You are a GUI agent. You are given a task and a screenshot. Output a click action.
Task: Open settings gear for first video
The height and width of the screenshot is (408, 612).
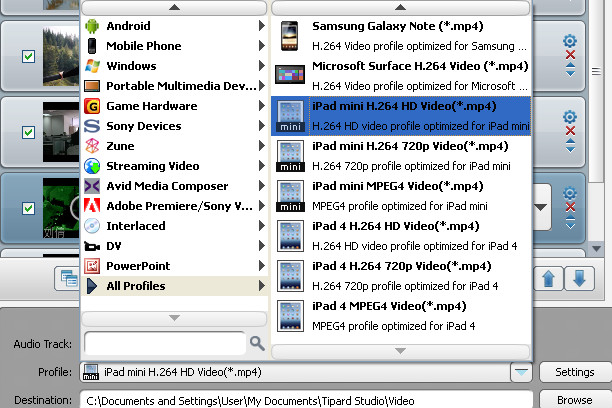pos(570,41)
